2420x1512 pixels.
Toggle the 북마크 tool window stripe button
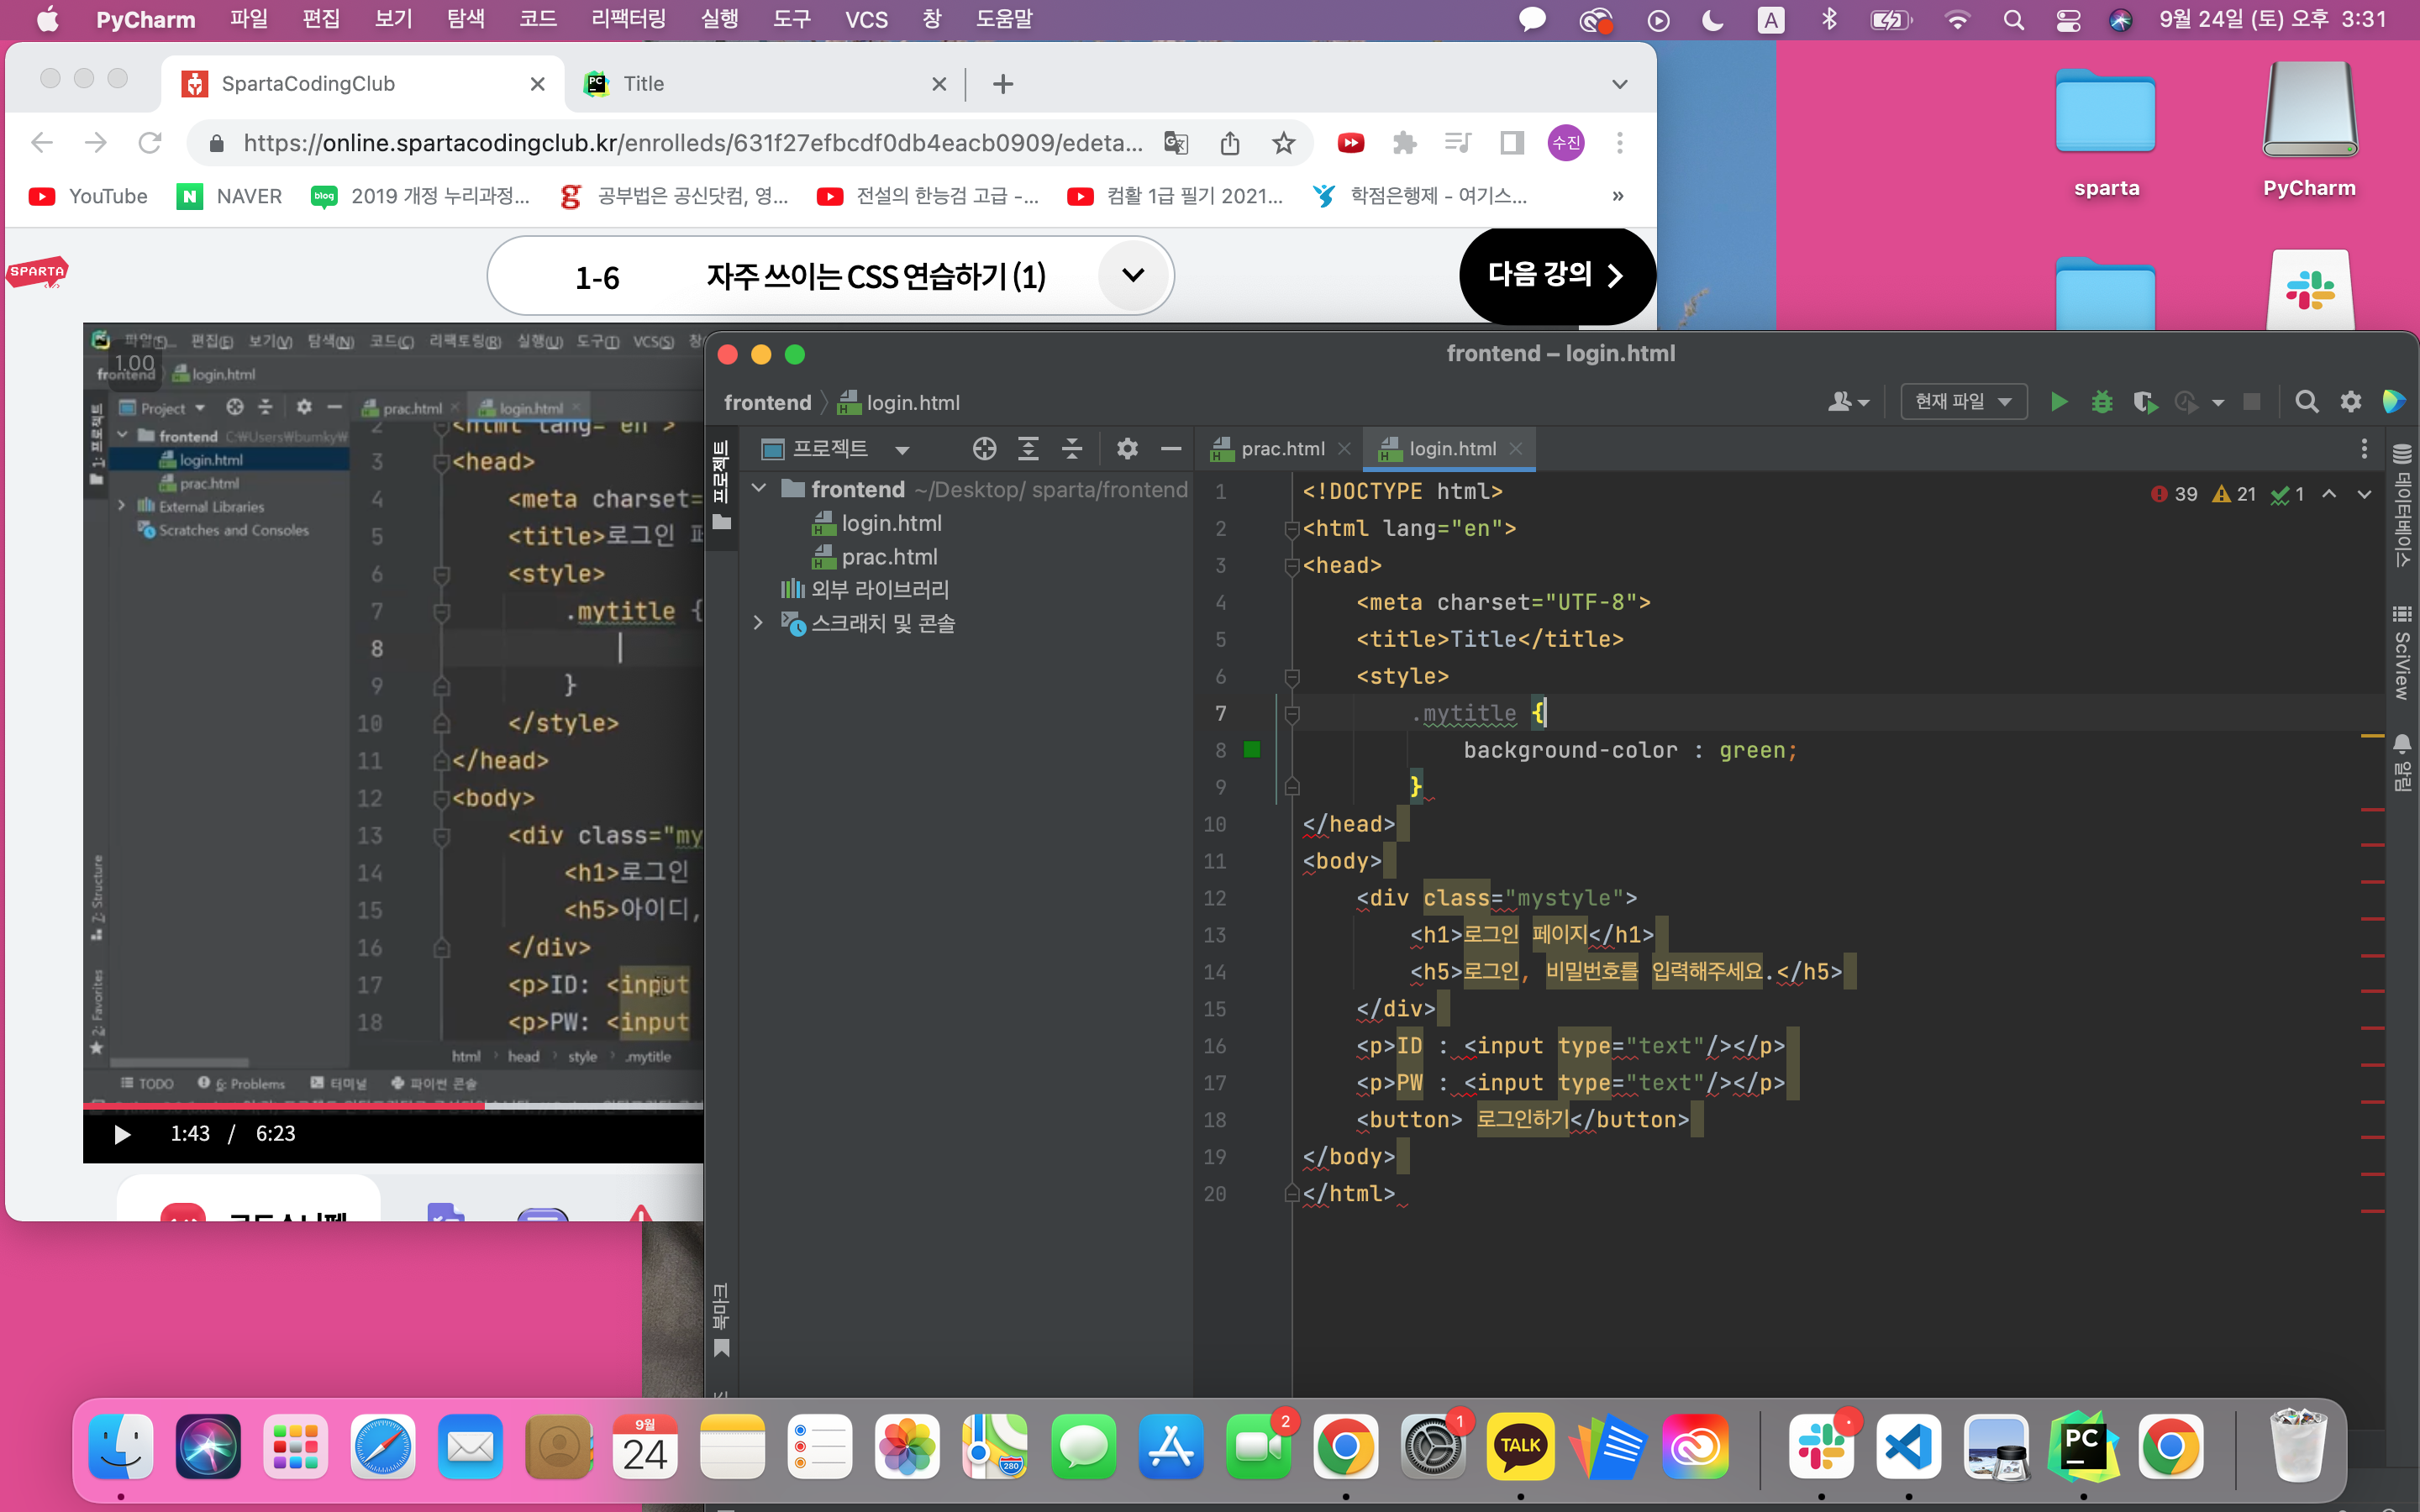tap(721, 1320)
